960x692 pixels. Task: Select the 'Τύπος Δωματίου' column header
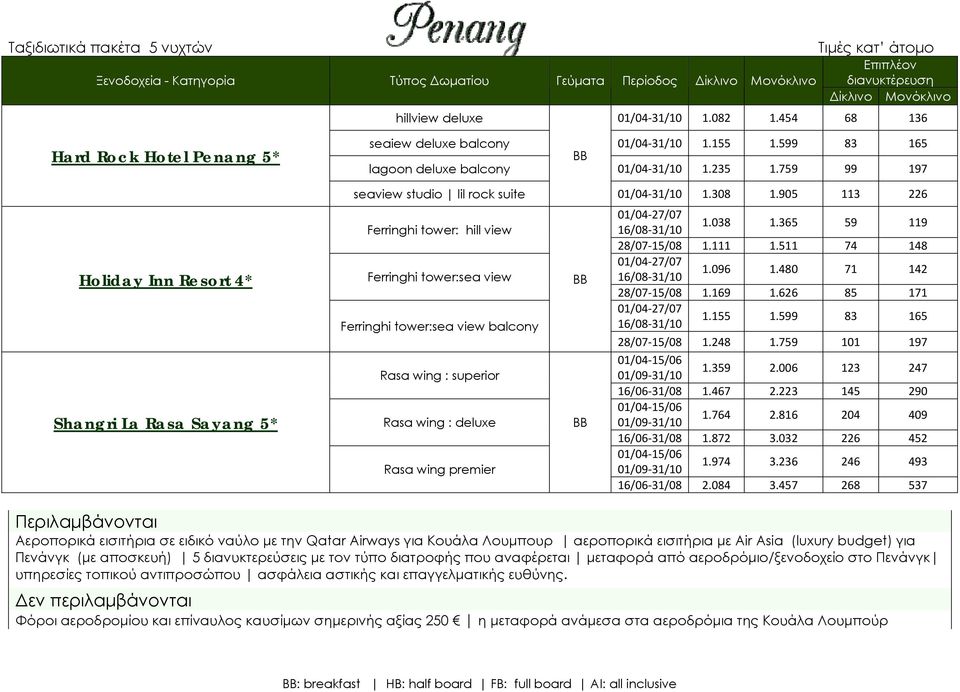click(440, 81)
